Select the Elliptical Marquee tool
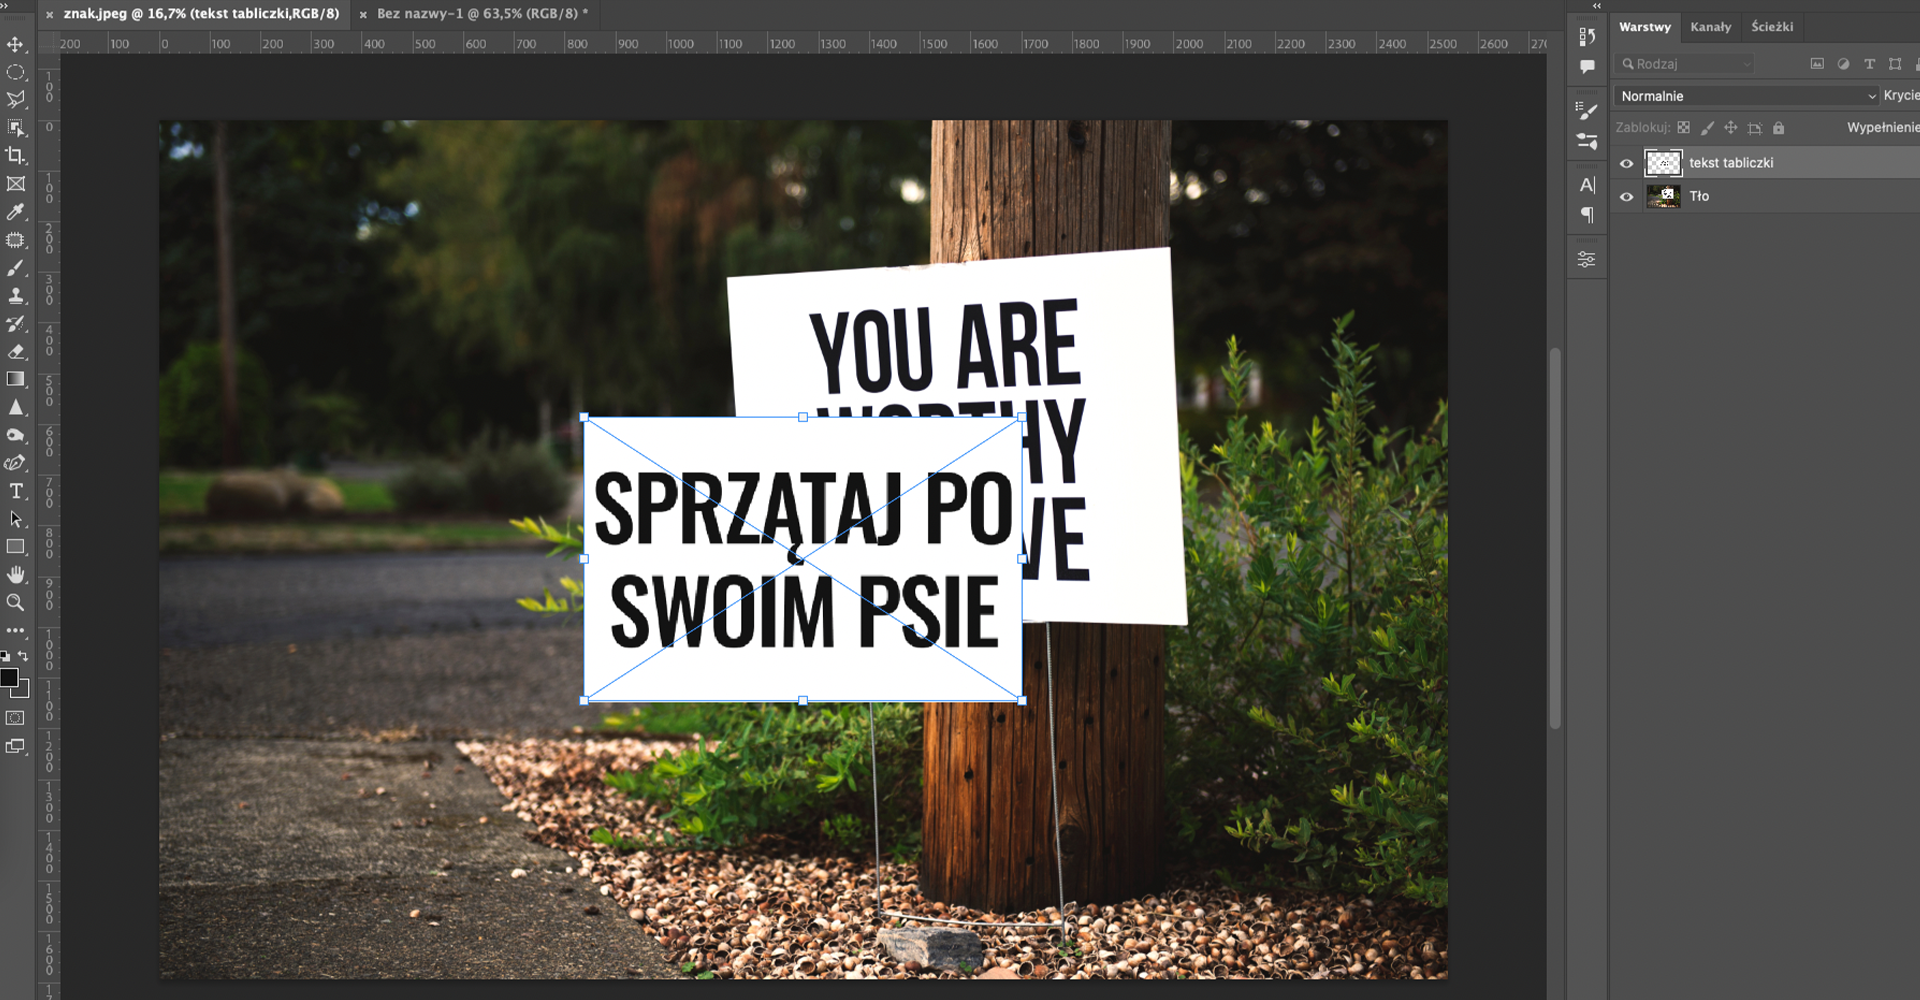This screenshot has height=1000, width=1920. point(16,72)
